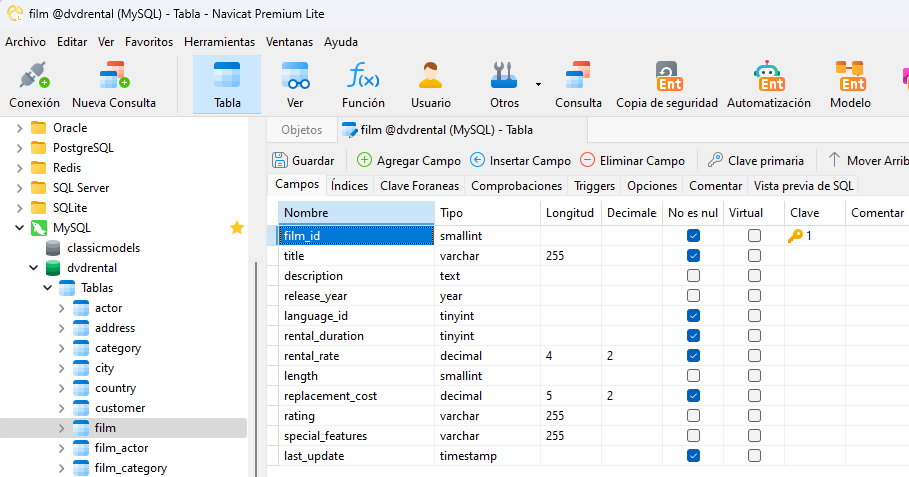Screen dimensions: 909x477
Task: Click the Insertar Campo arrow icon
Action: 477,160
